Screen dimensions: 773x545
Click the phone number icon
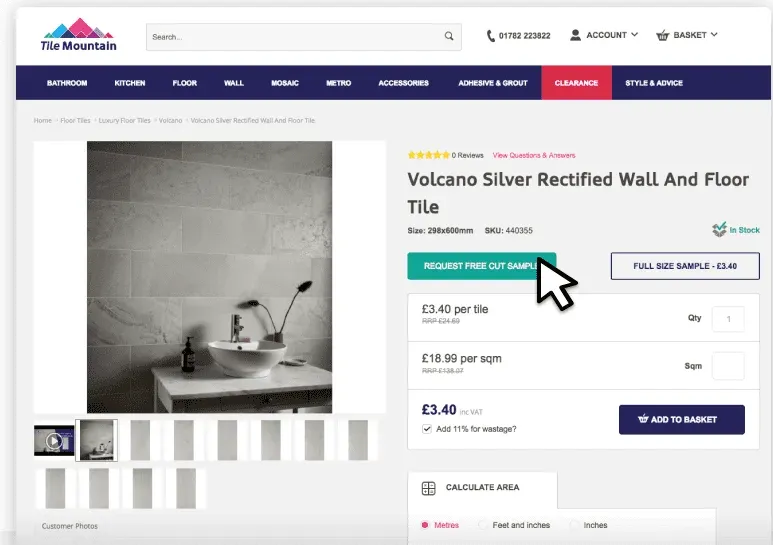click(x=491, y=36)
